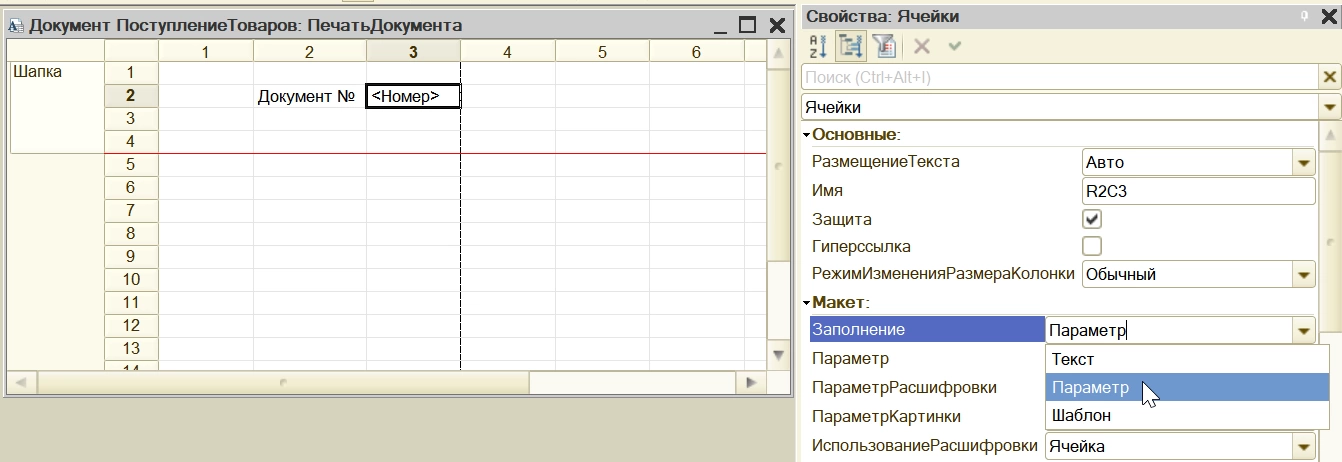Select the Параметр property label

click(850, 358)
